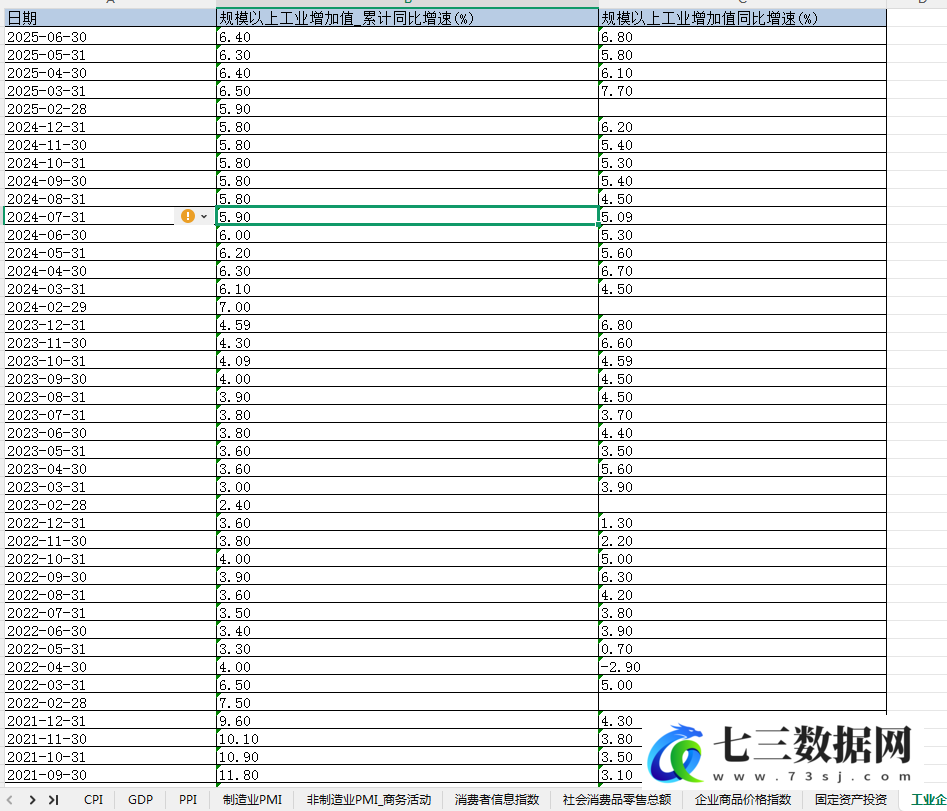Select the empty monthly growth cell in row 2024-02-29
The width and height of the screenshot is (947, 811).
743,307
